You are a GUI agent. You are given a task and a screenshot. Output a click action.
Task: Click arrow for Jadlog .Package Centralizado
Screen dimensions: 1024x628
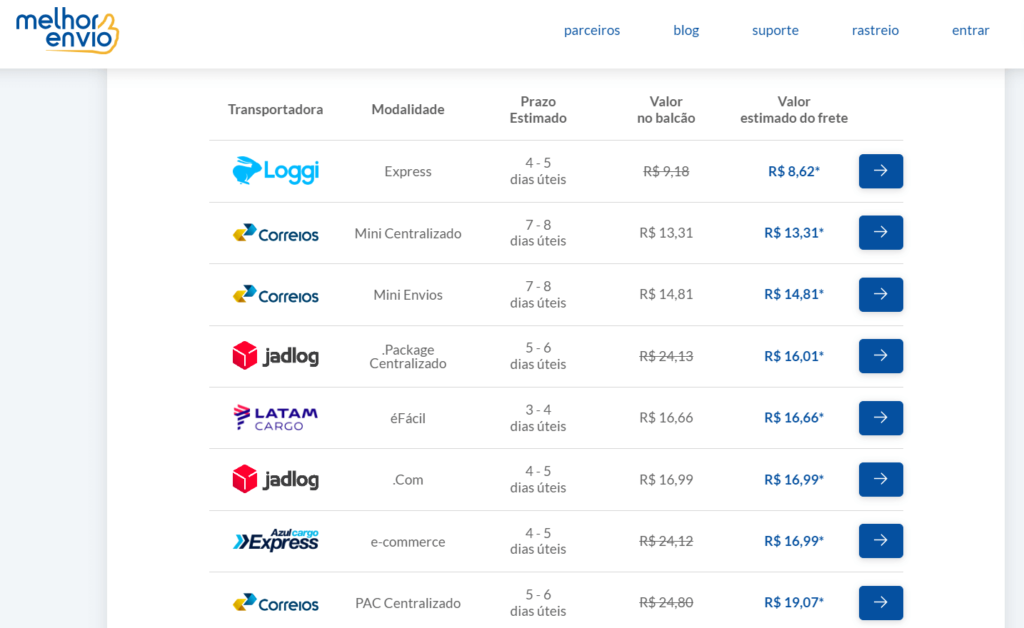coord(880,356)
